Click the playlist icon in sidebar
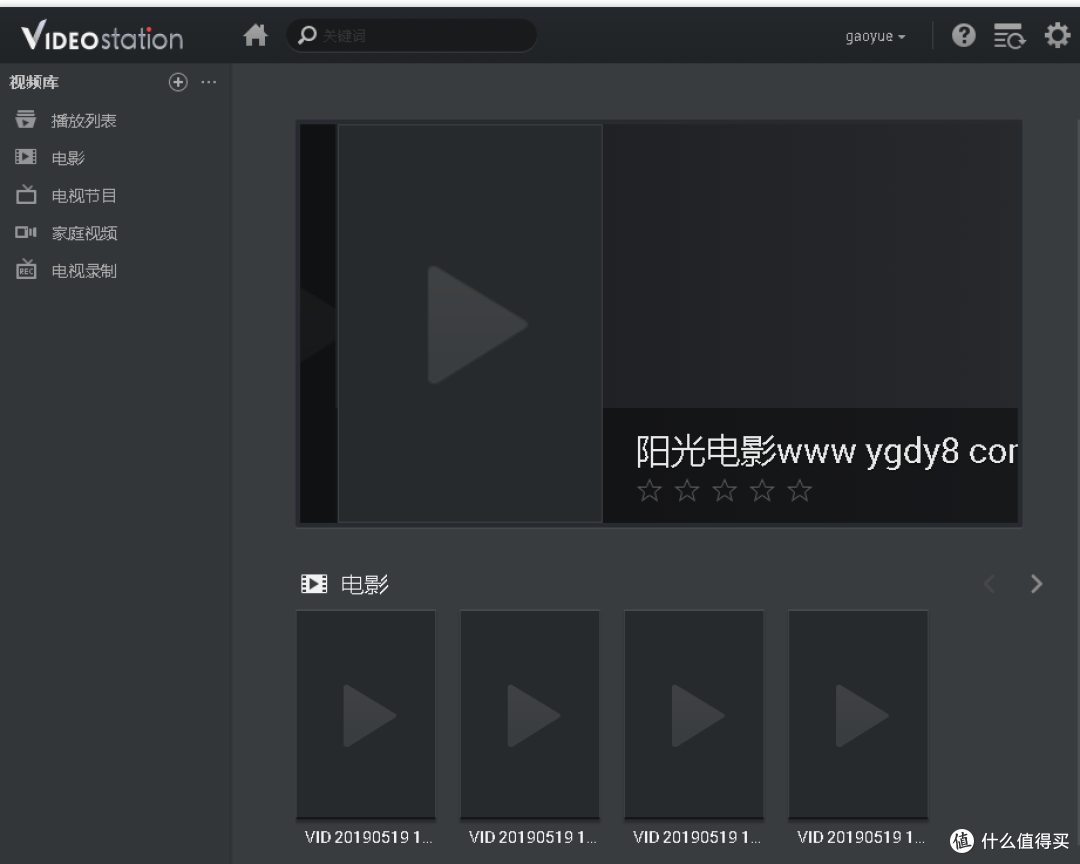This screenshot has height=864, width=1080. [x=25, y=119]
